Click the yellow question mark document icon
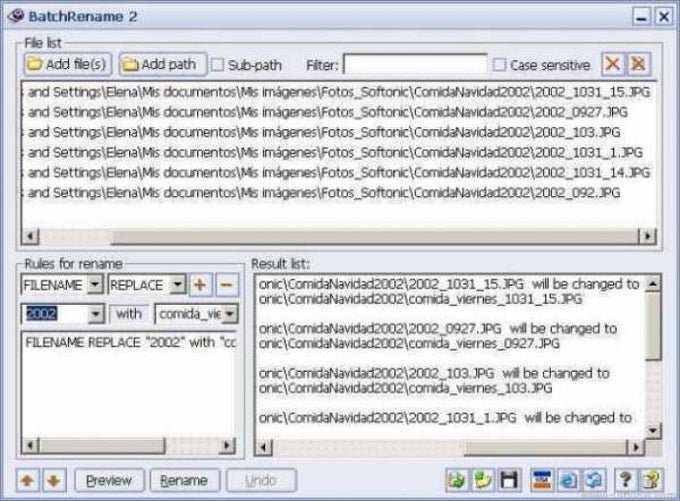This screenshot has height=501, width=680. (651, 480)
